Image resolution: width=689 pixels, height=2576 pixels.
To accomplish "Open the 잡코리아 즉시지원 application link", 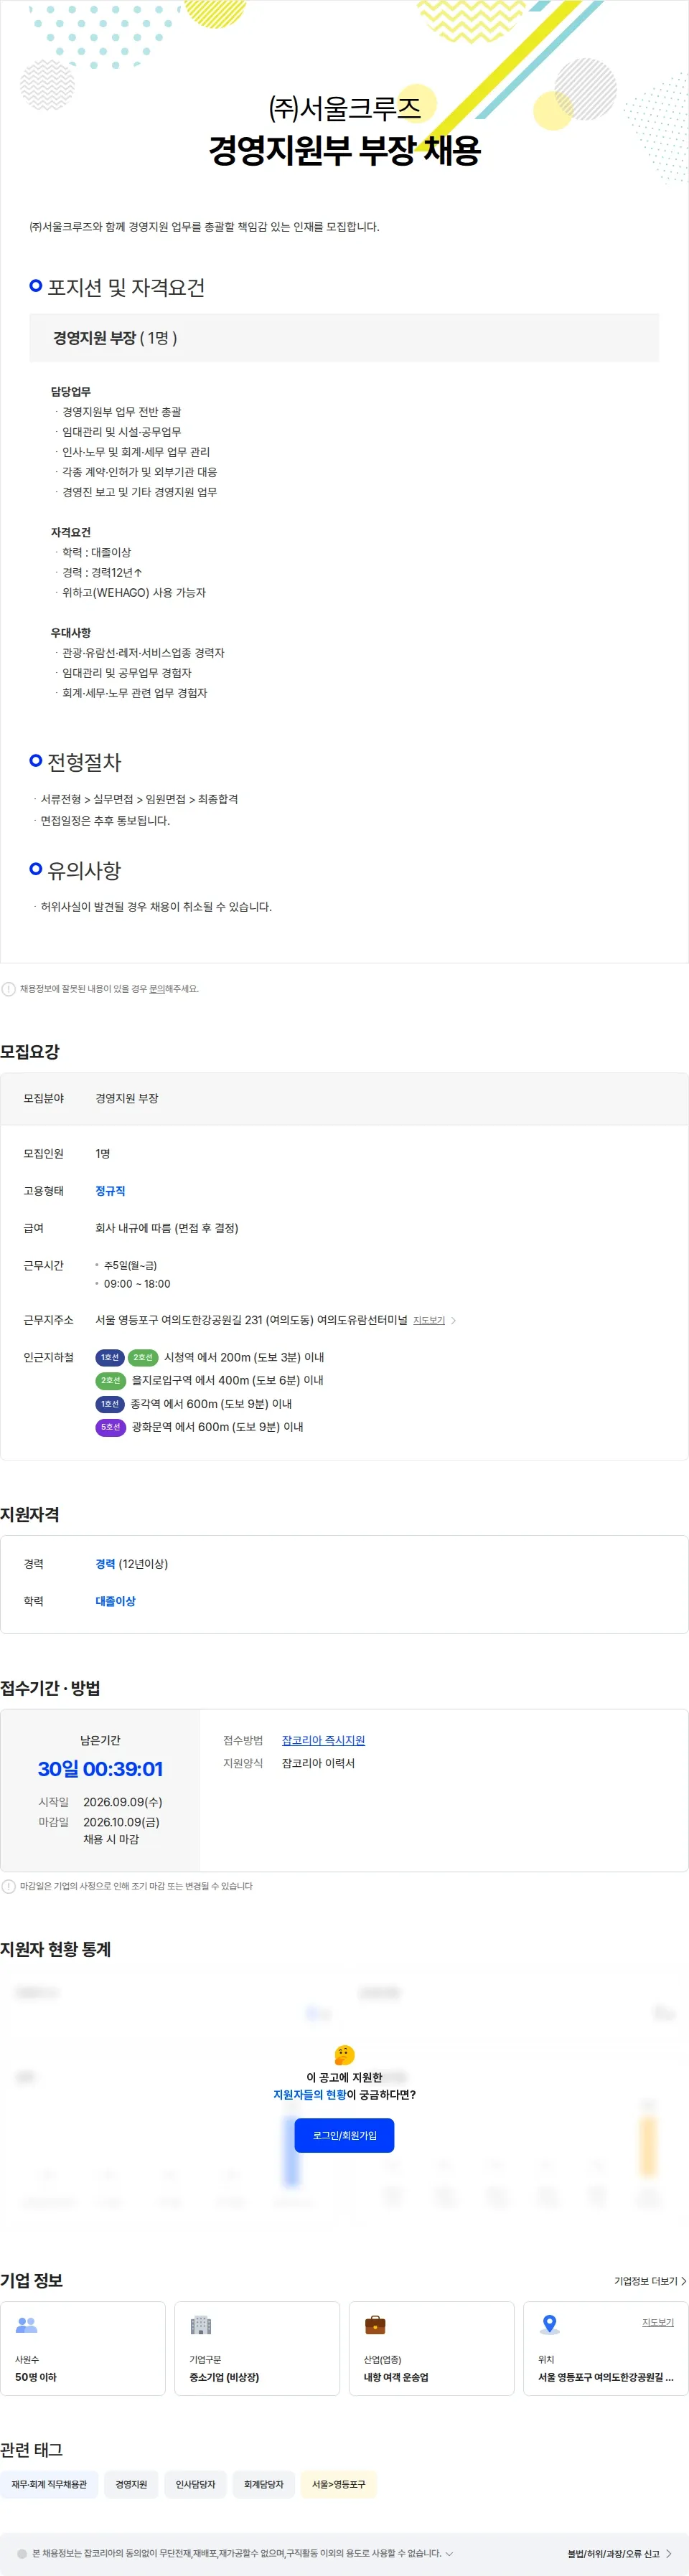I will [323, 1740].
